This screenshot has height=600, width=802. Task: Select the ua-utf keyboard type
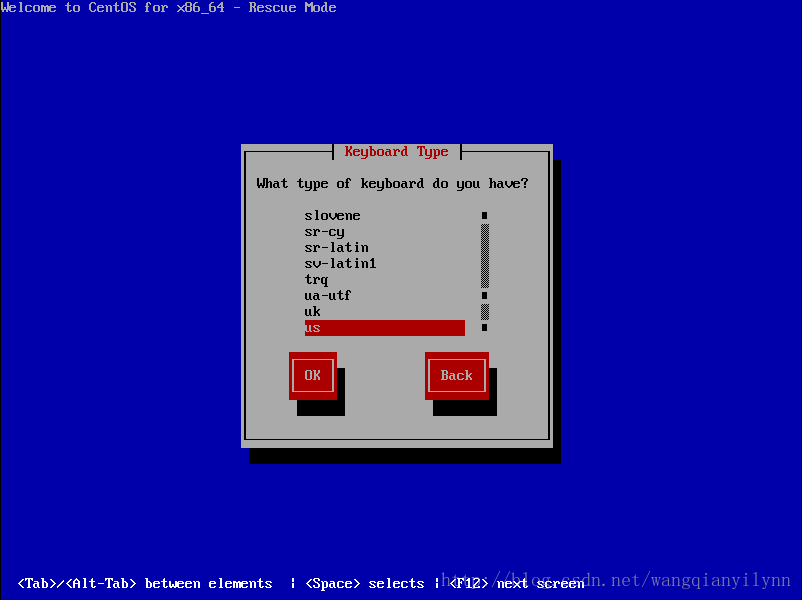coord(385,296)
